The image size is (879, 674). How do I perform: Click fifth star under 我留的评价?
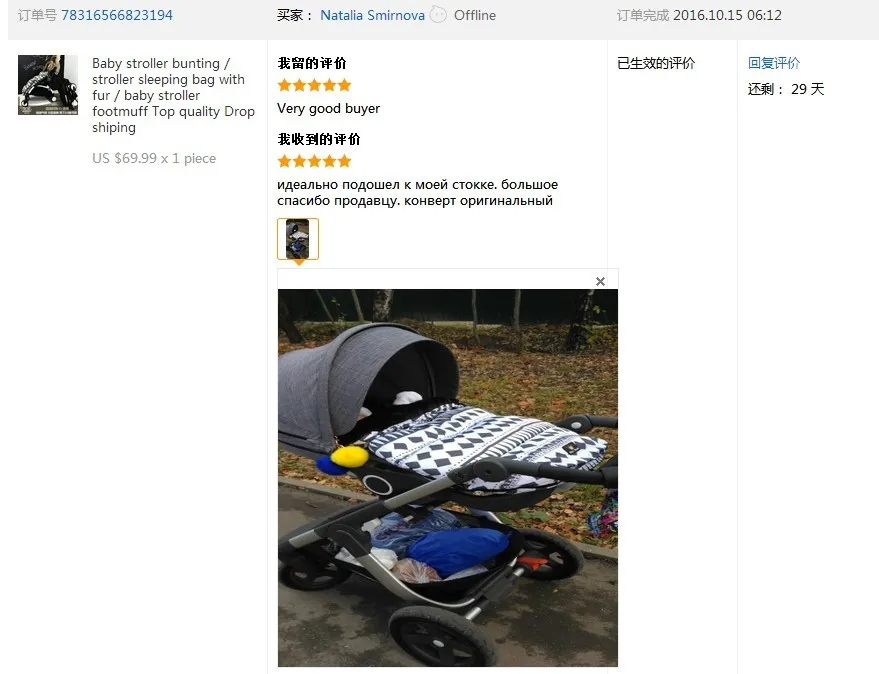click(344, 85)
